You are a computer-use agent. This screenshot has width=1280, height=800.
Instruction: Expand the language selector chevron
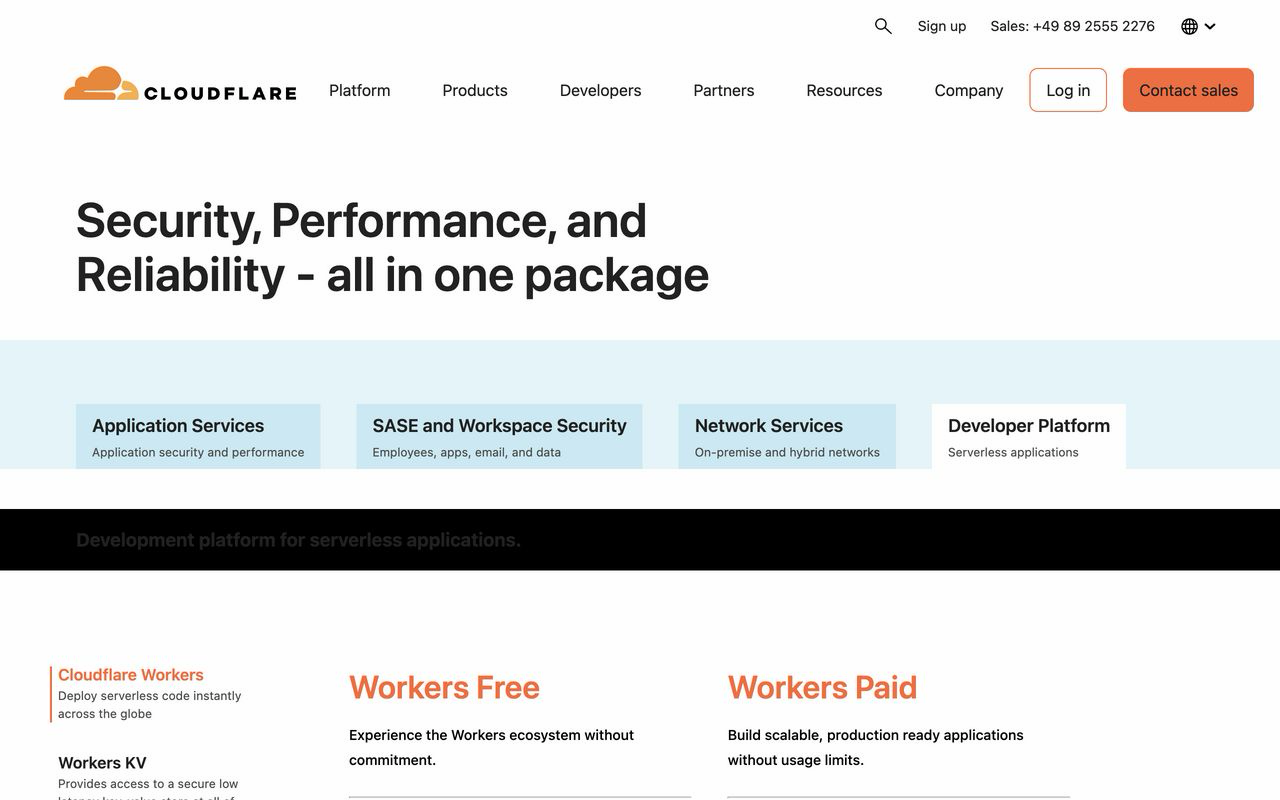coord(1210,26)
